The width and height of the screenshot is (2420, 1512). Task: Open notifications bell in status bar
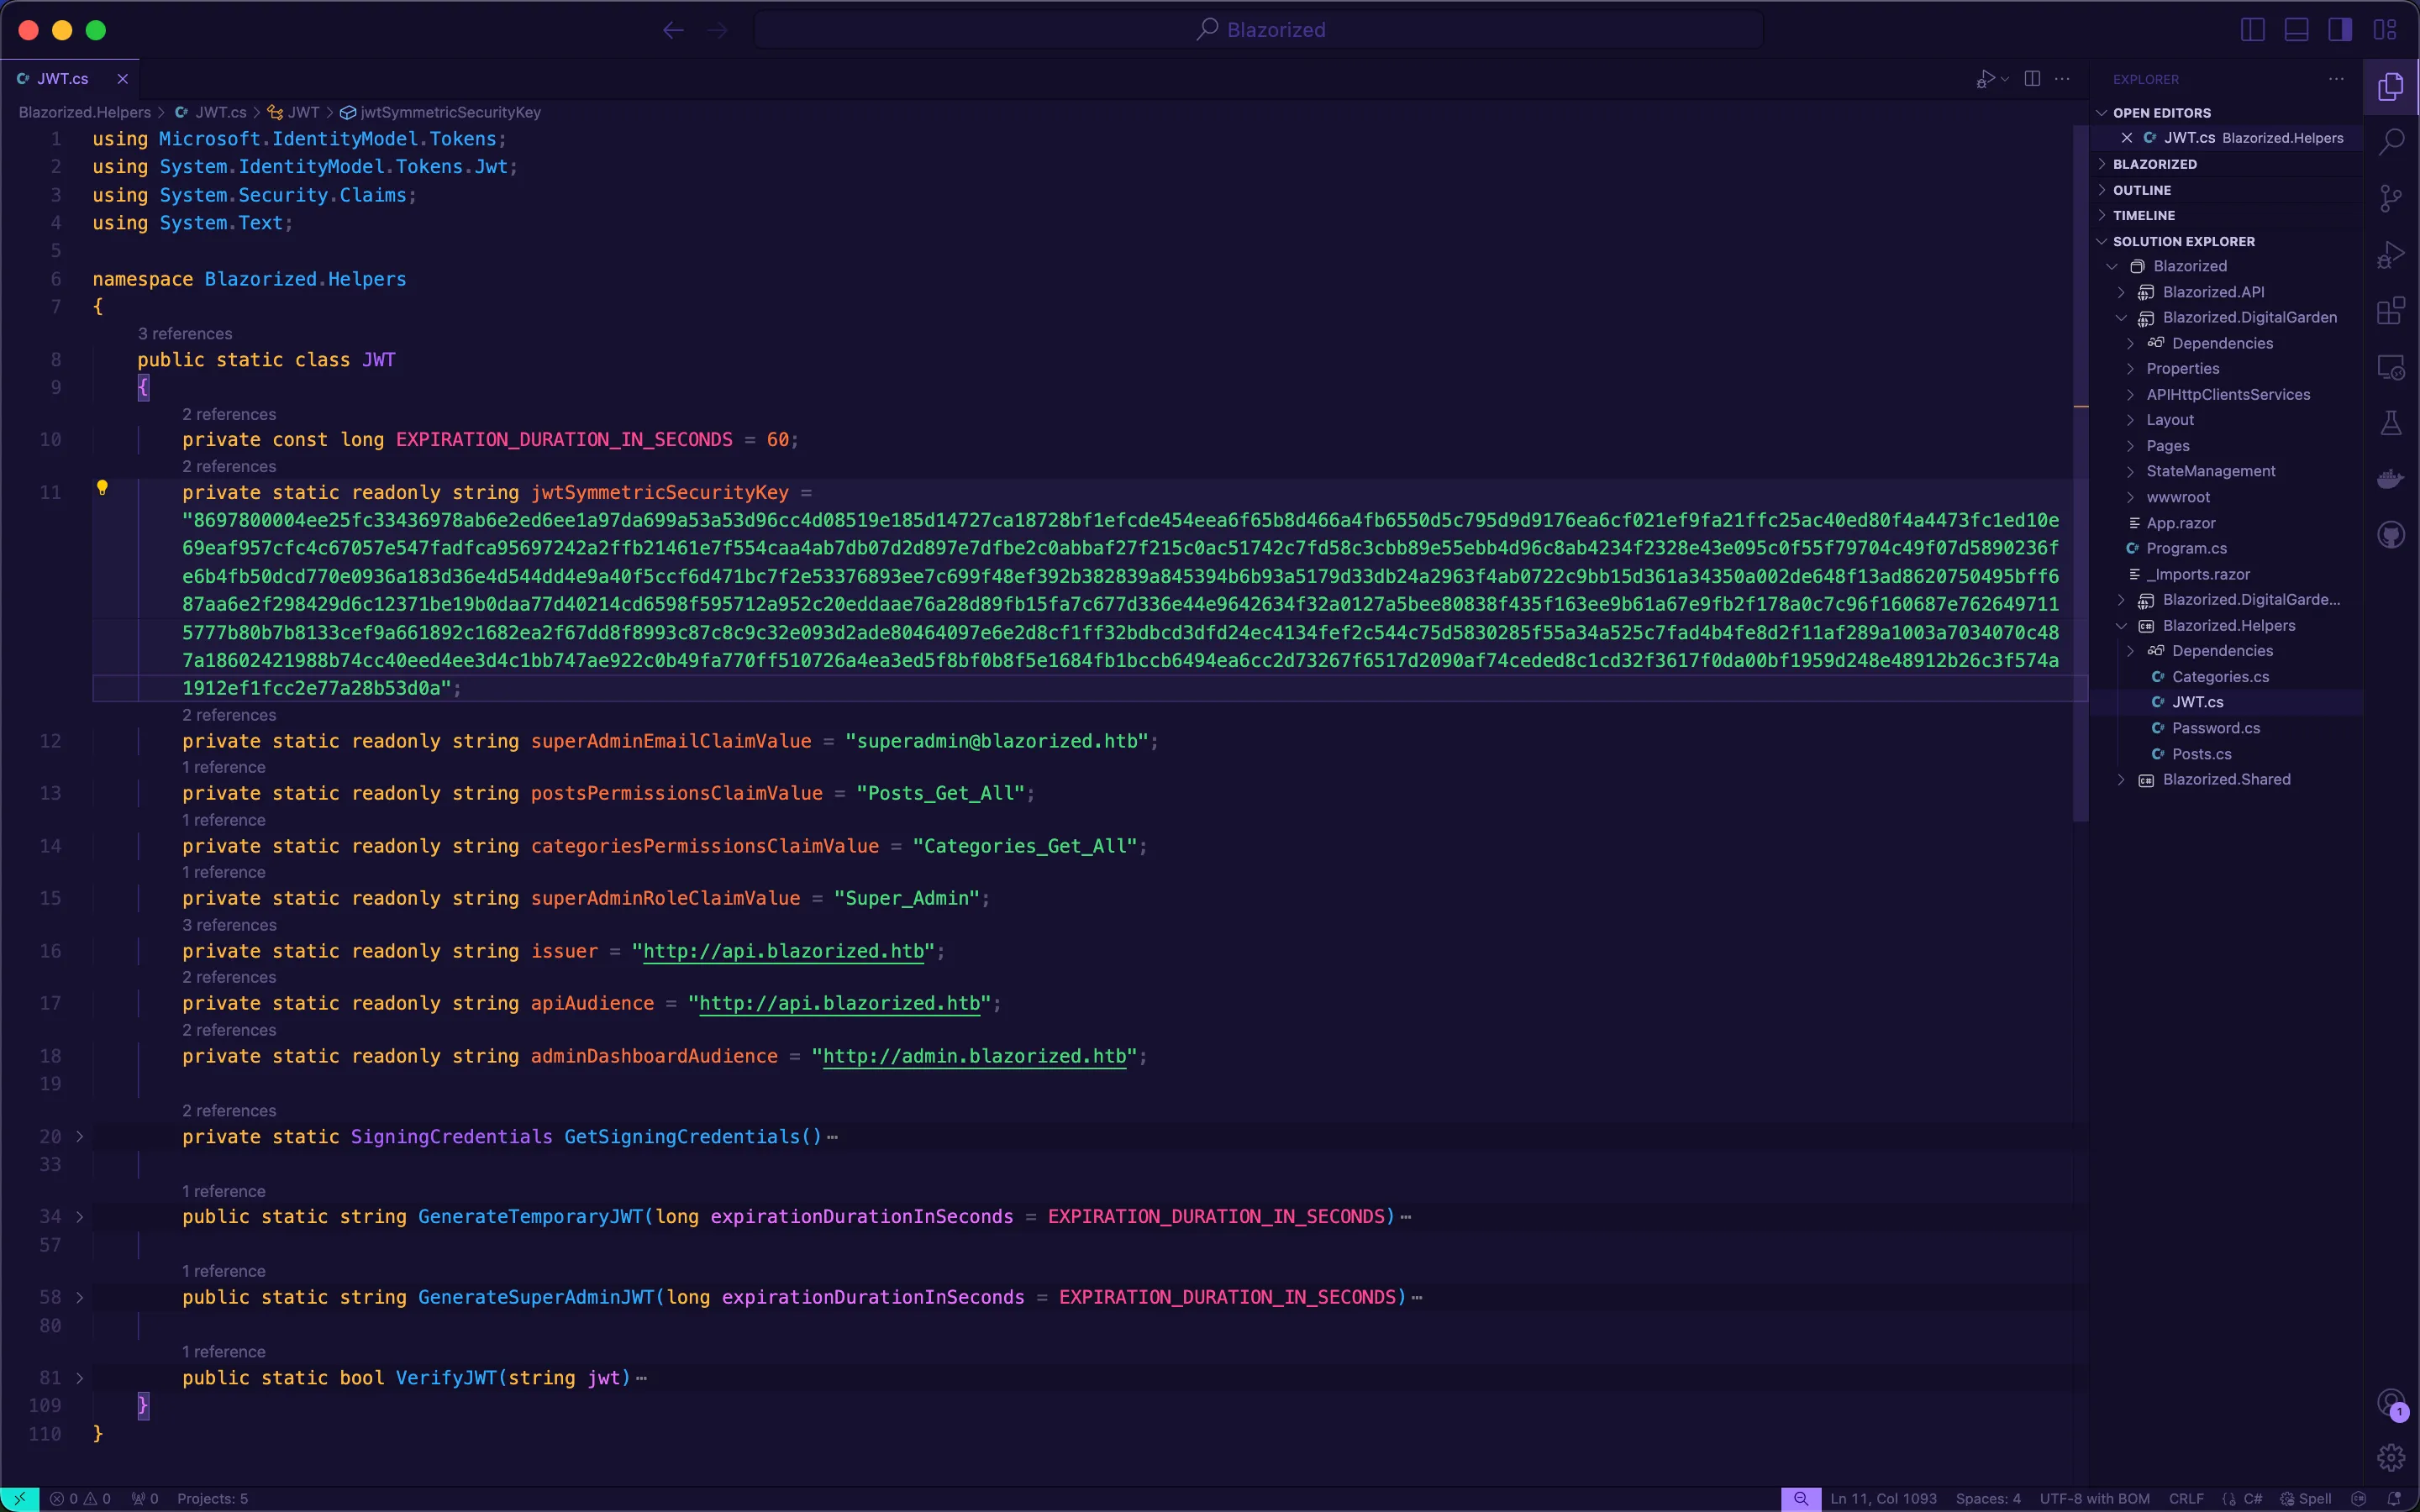(2394, 1499)
